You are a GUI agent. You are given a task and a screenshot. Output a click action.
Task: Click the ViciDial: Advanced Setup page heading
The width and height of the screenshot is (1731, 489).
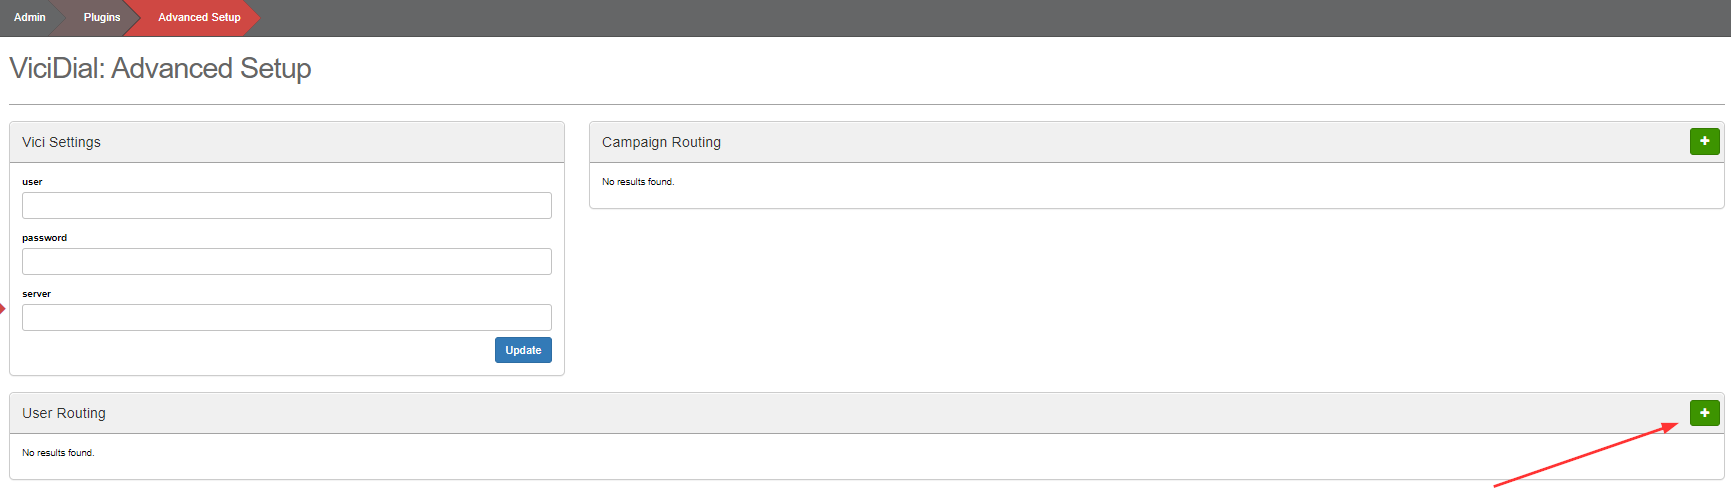tap(160, 68)
